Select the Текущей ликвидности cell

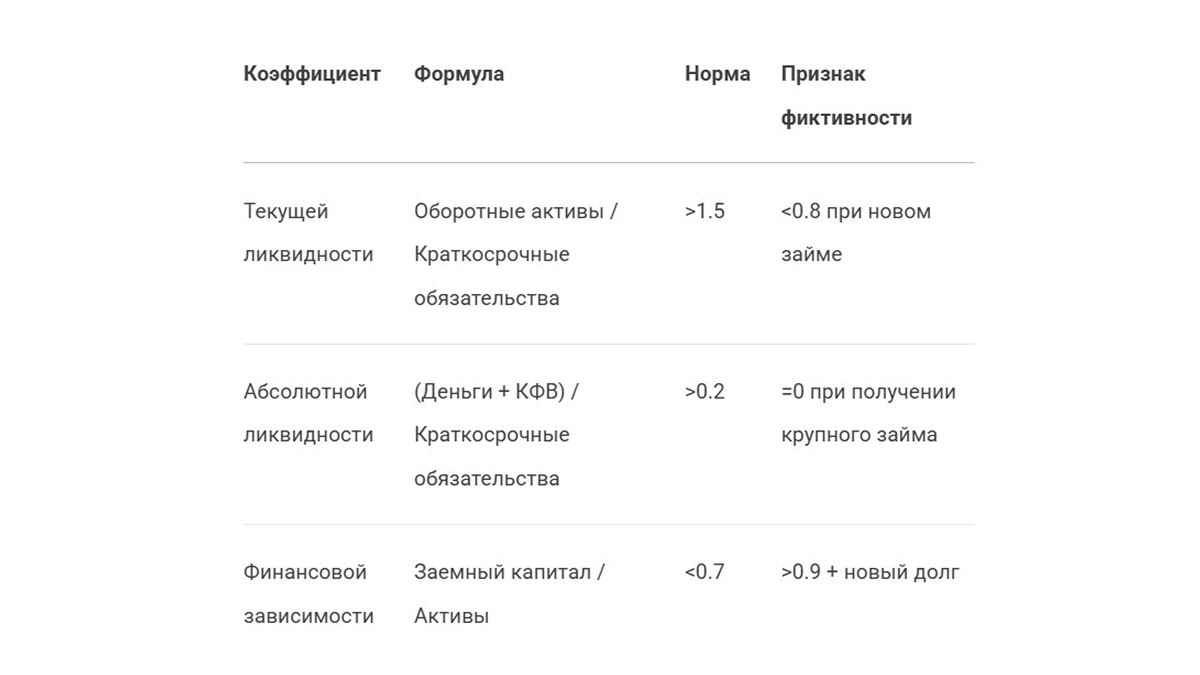point(308,233)
